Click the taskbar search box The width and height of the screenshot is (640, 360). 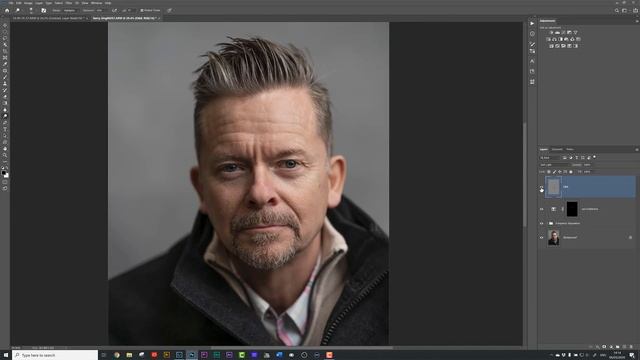[55, 355]
